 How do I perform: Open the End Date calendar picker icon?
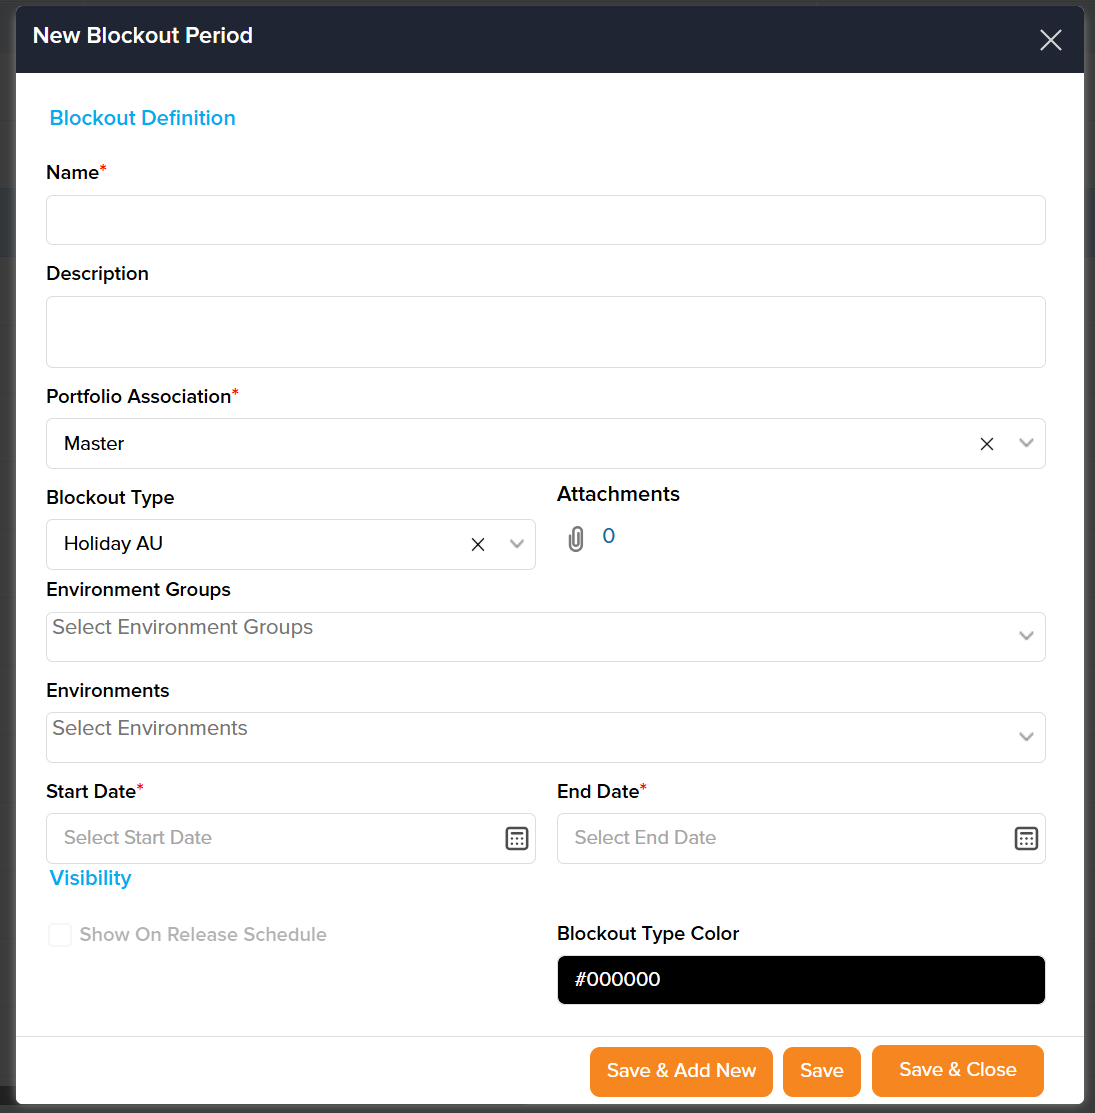point(1026,839)
